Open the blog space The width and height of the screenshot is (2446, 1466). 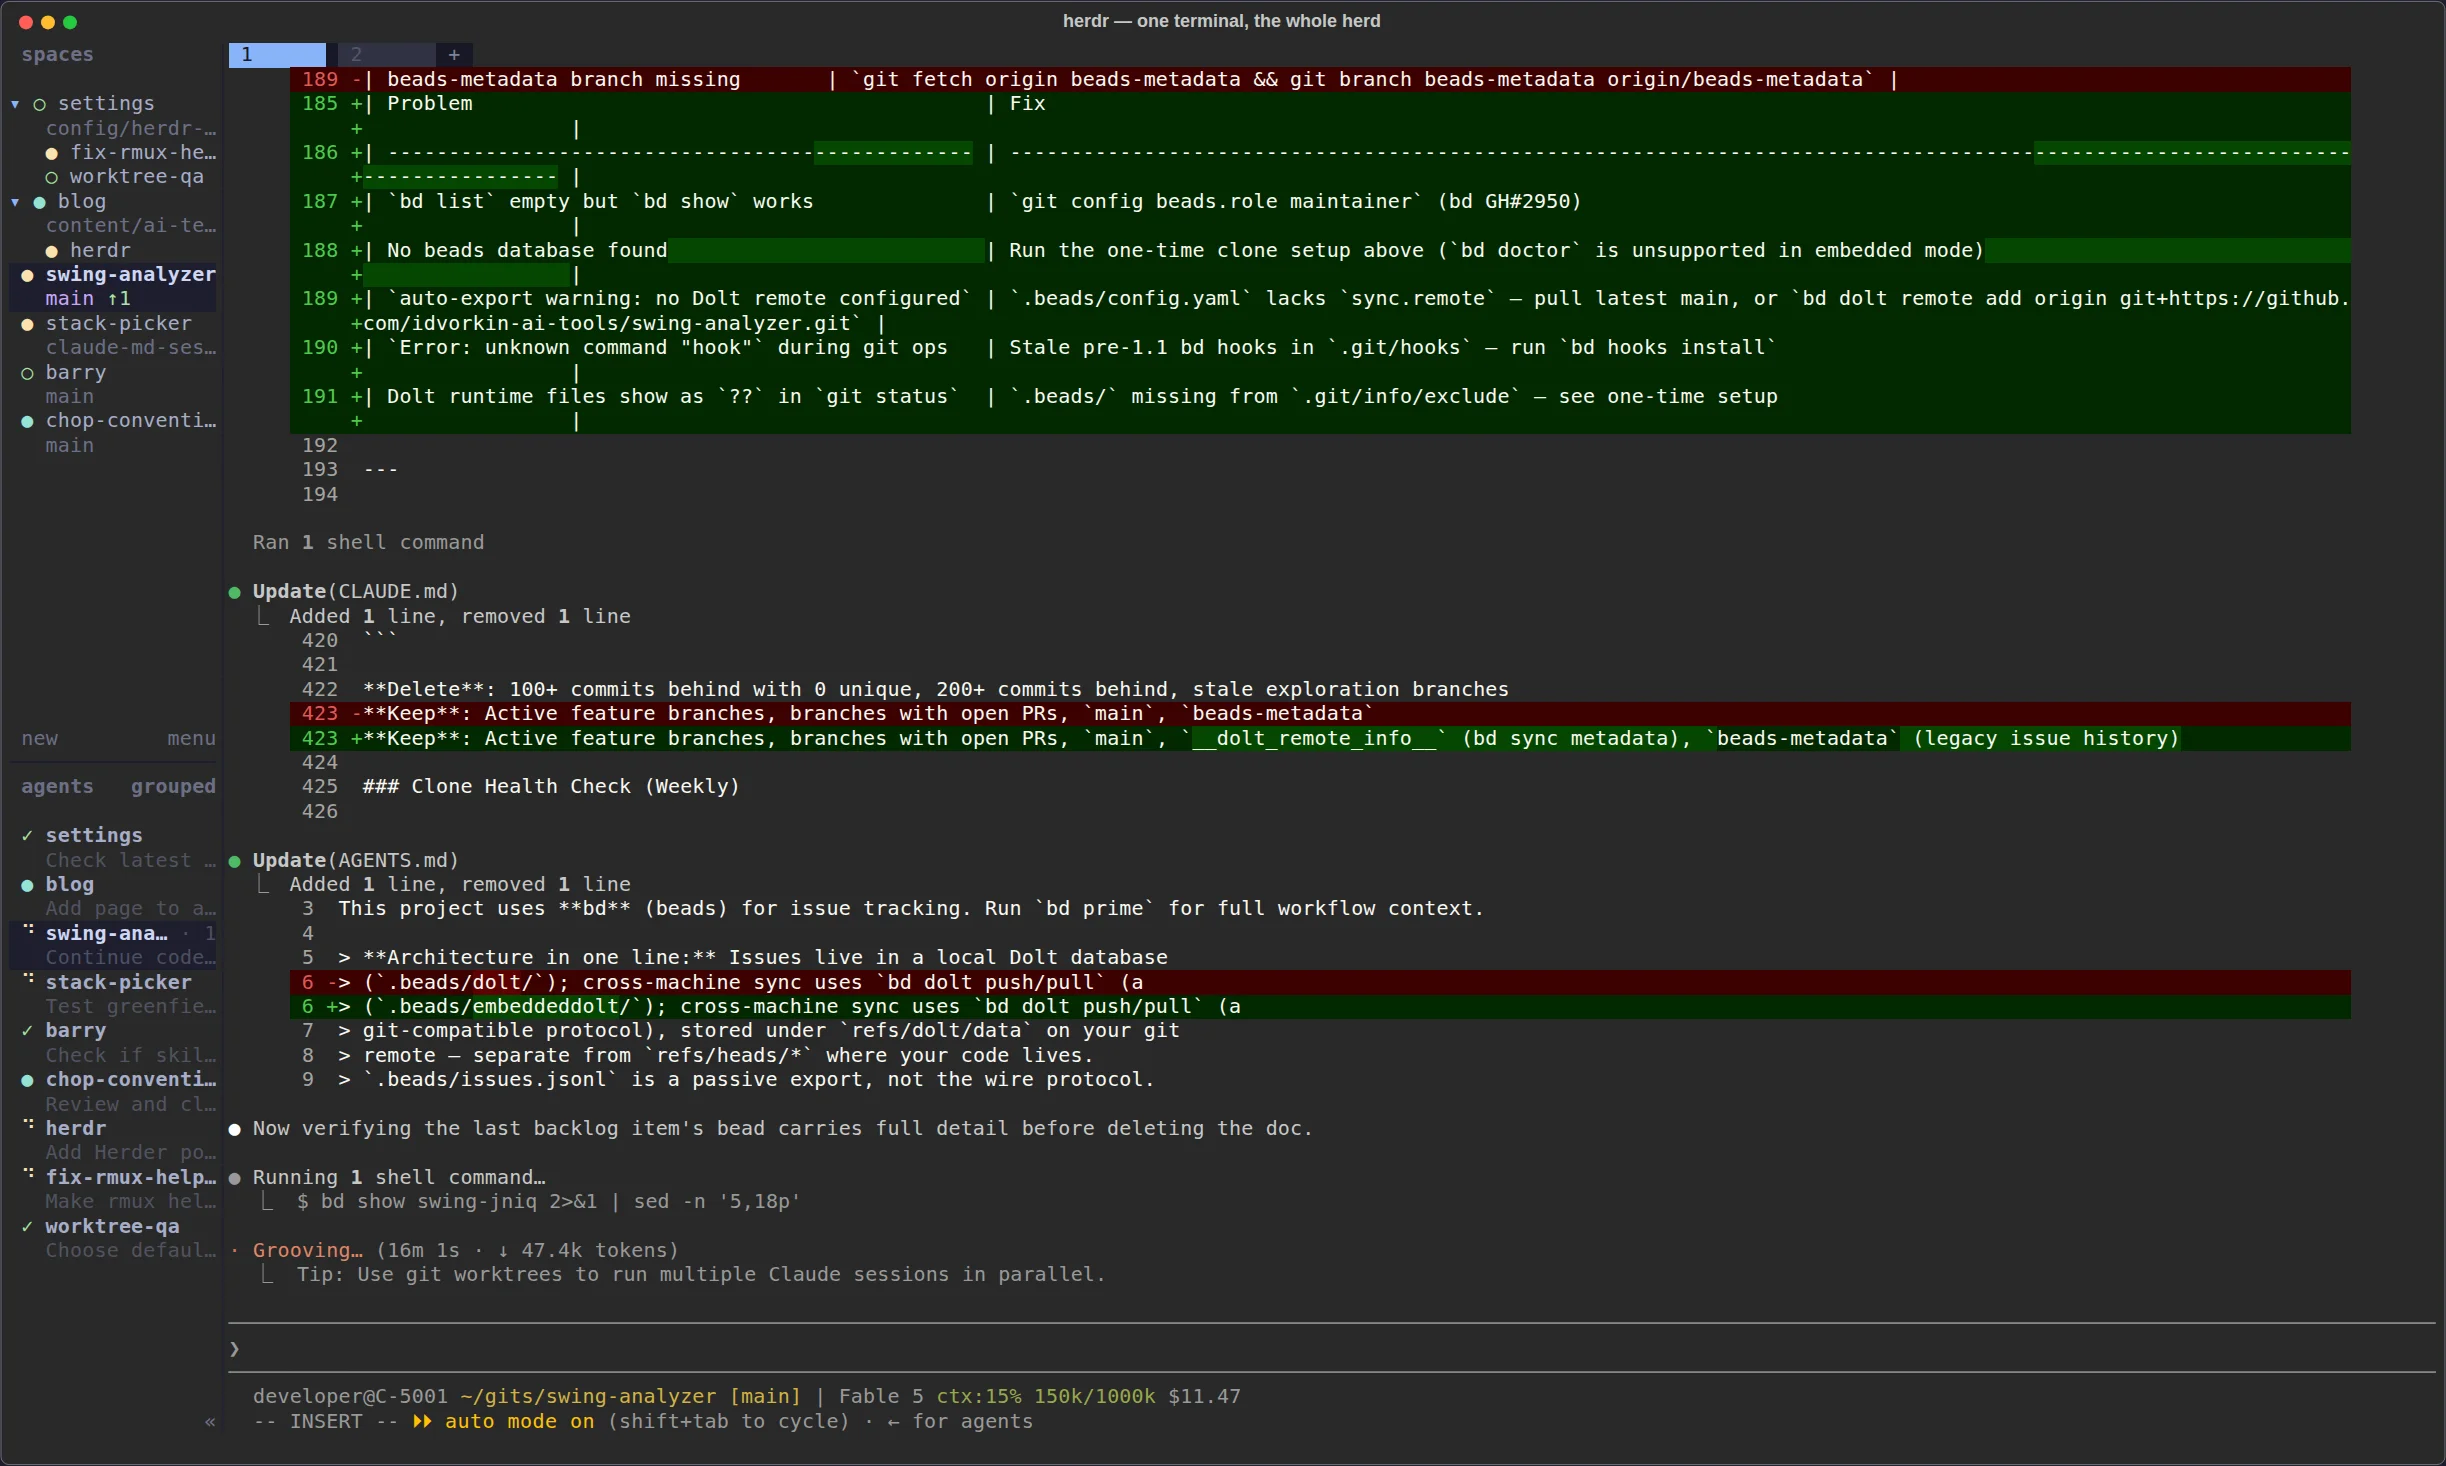(x=82, y=202)
